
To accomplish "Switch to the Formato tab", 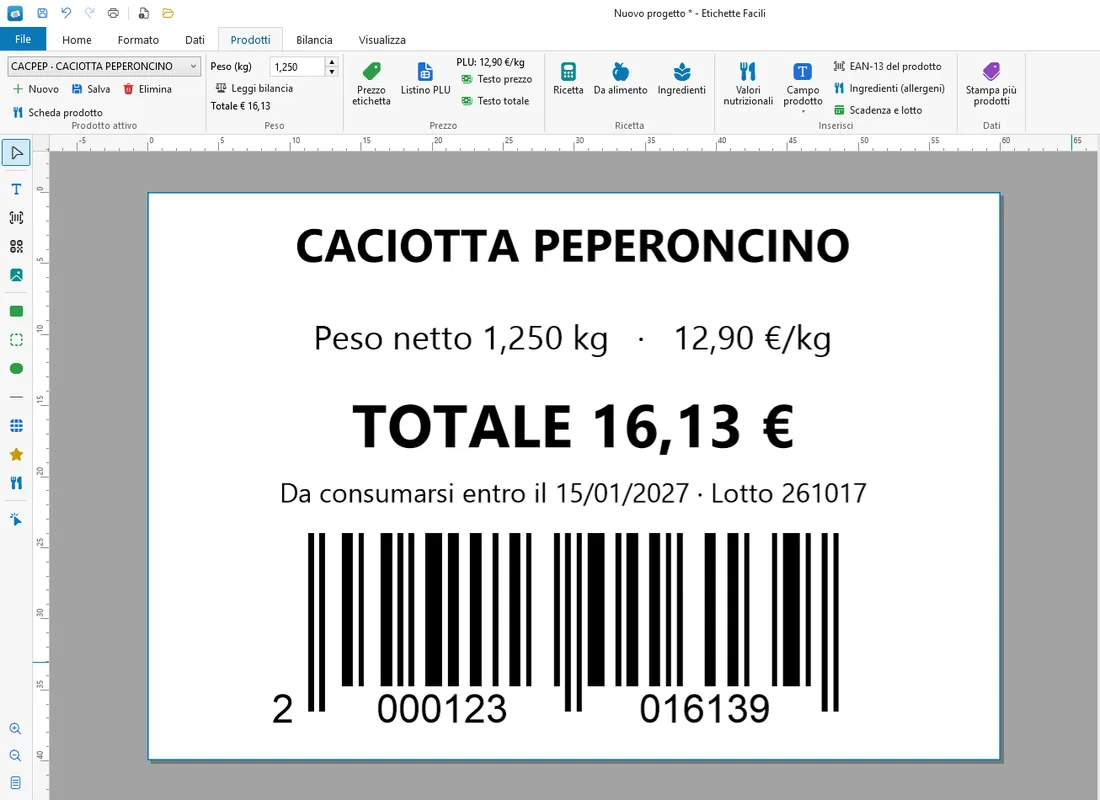I will (x=138, y=40).
